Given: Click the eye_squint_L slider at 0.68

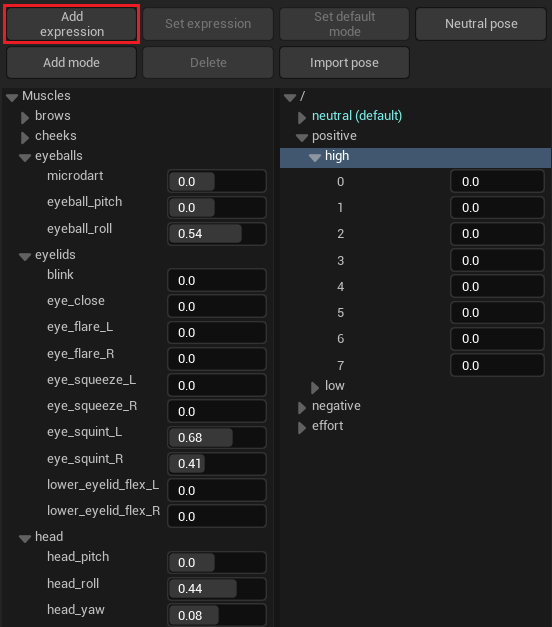Looking at the screenshot, I should click(x=217, y=437).
